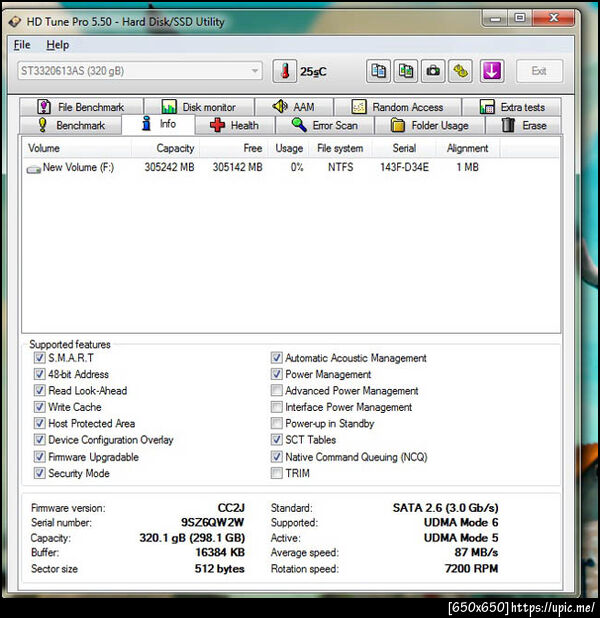Open the AAM tab
The height and width of the screenshot is (618, 600).
(x=294, y=107)
